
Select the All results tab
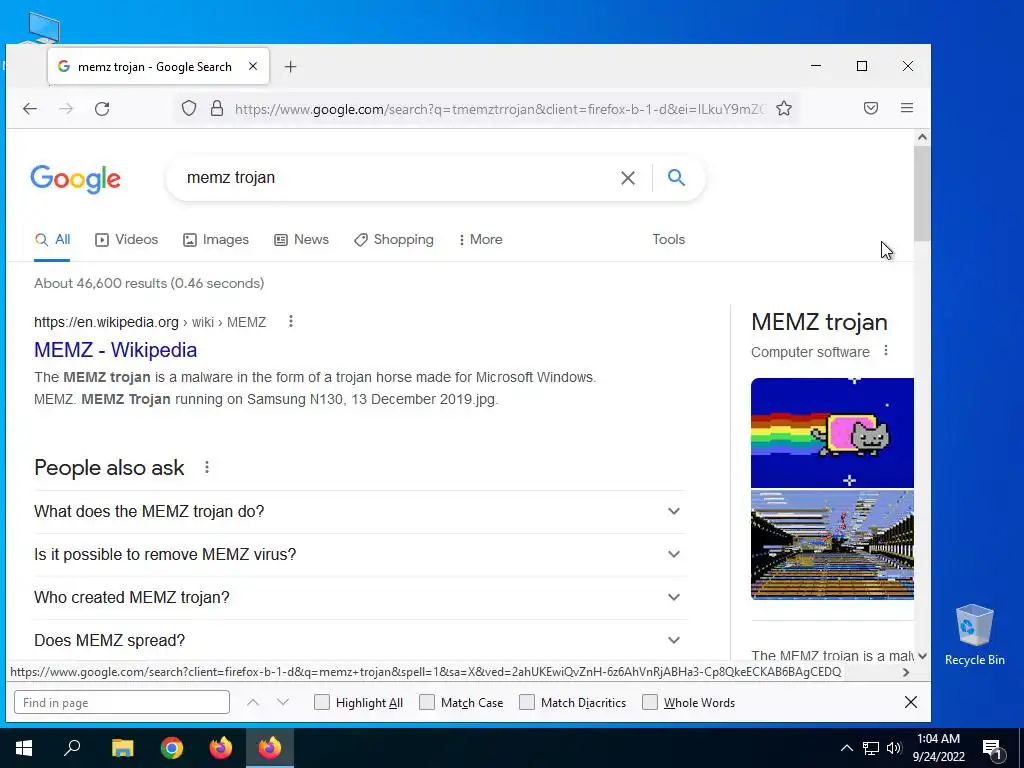pyautogui.click(x=52, y=240)
